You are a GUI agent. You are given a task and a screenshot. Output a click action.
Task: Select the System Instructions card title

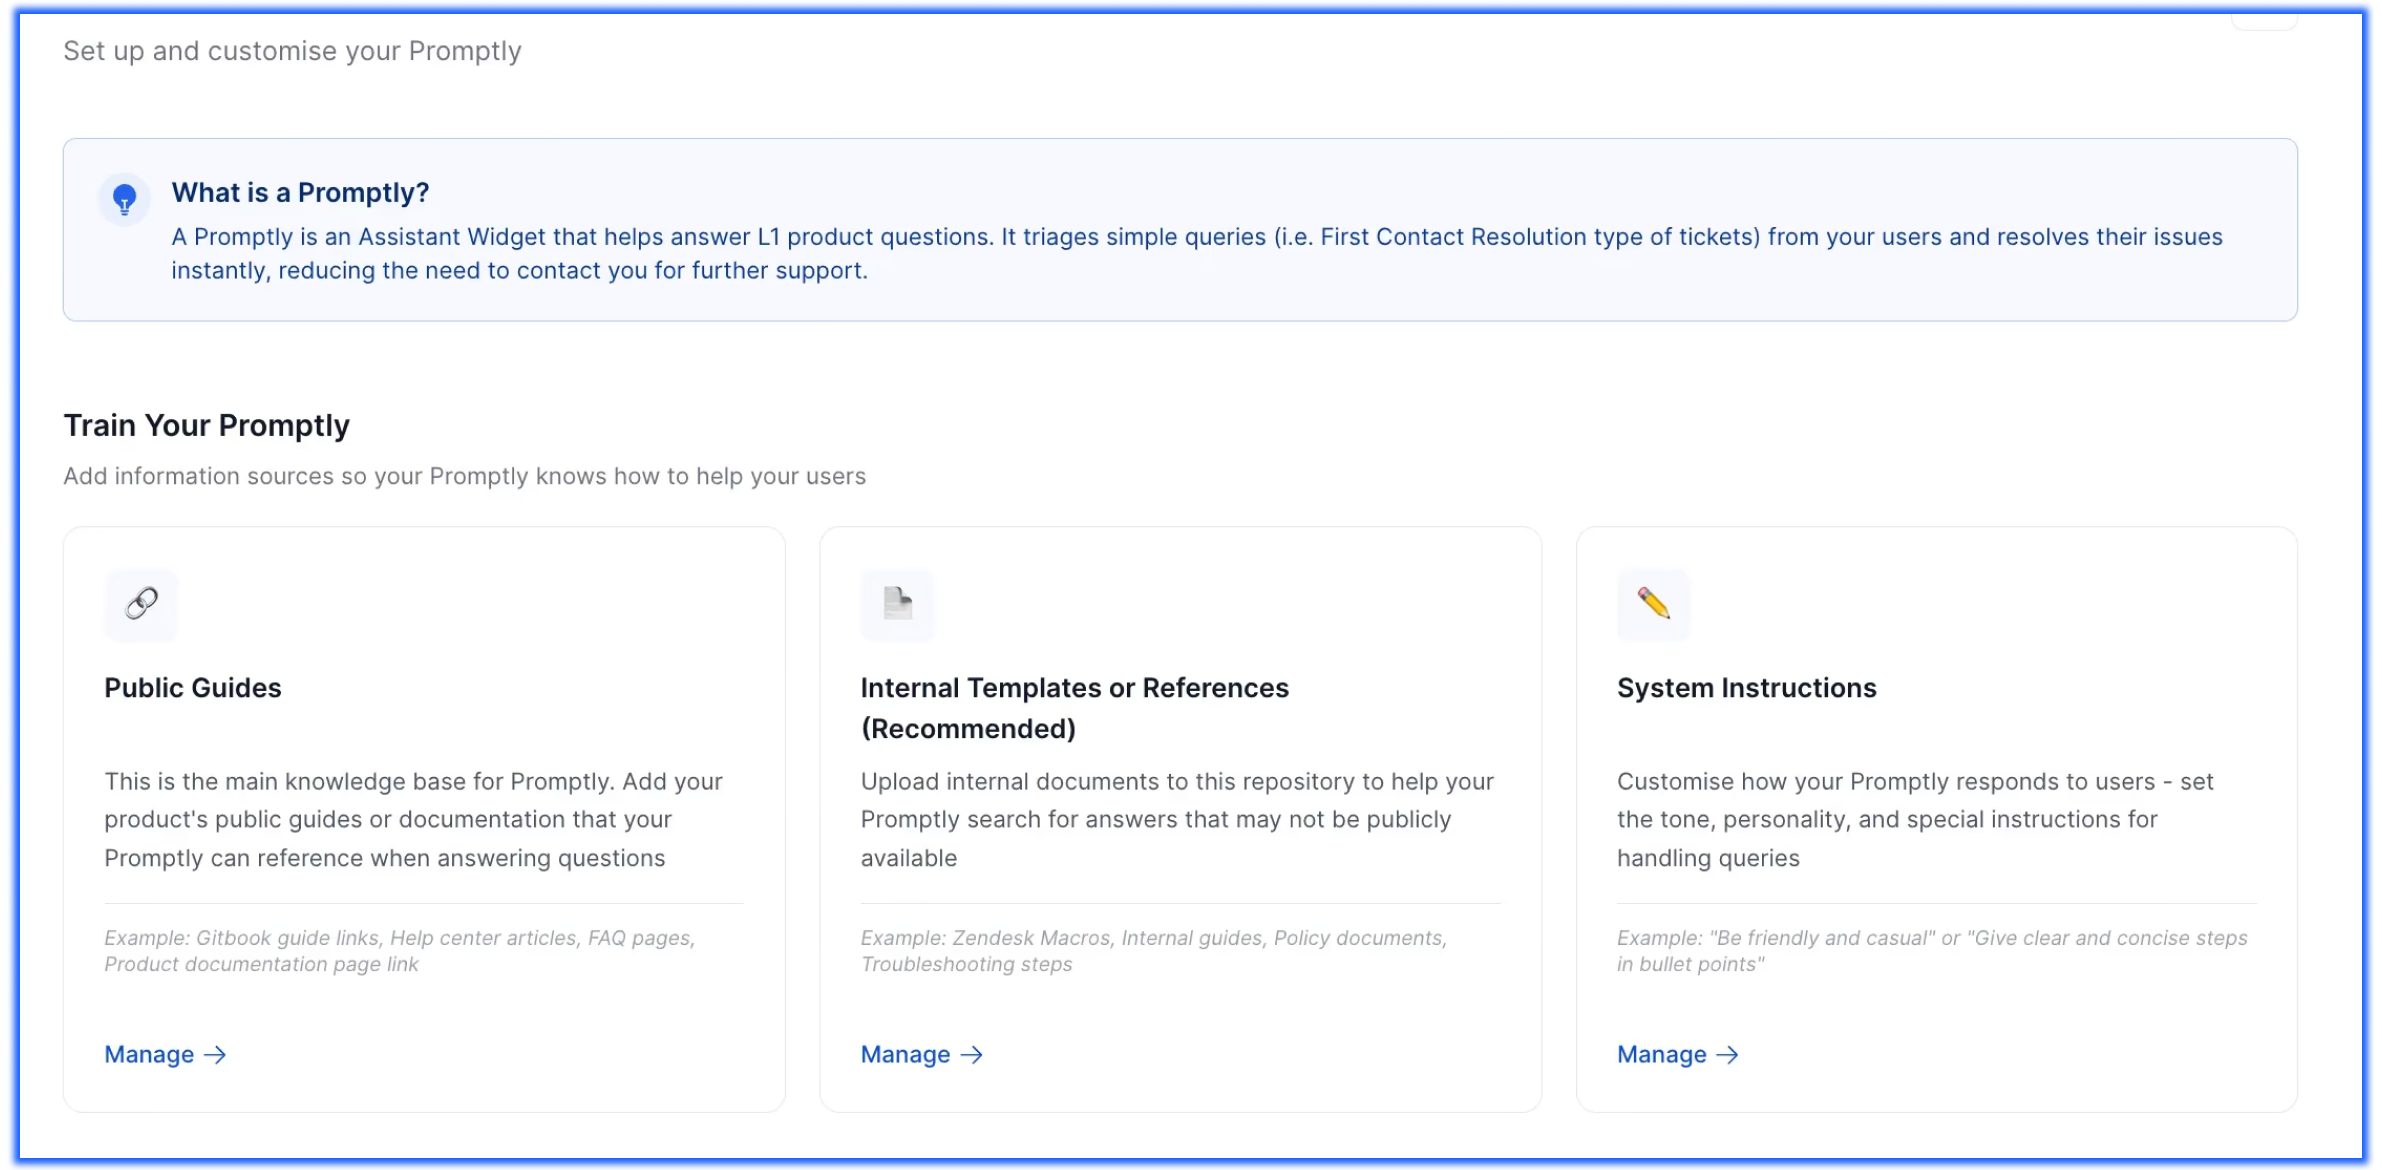(1746, 688)
